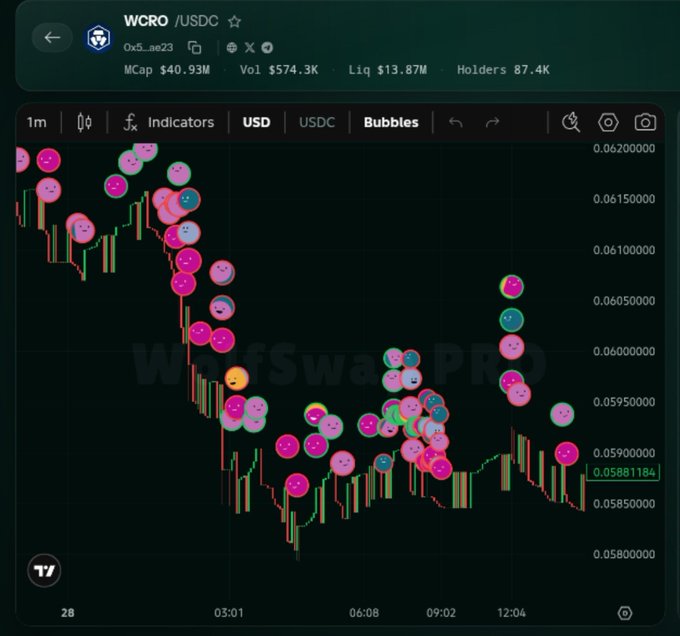
Task: Click the Vol $574.3K stat
Action: (279, 70)
